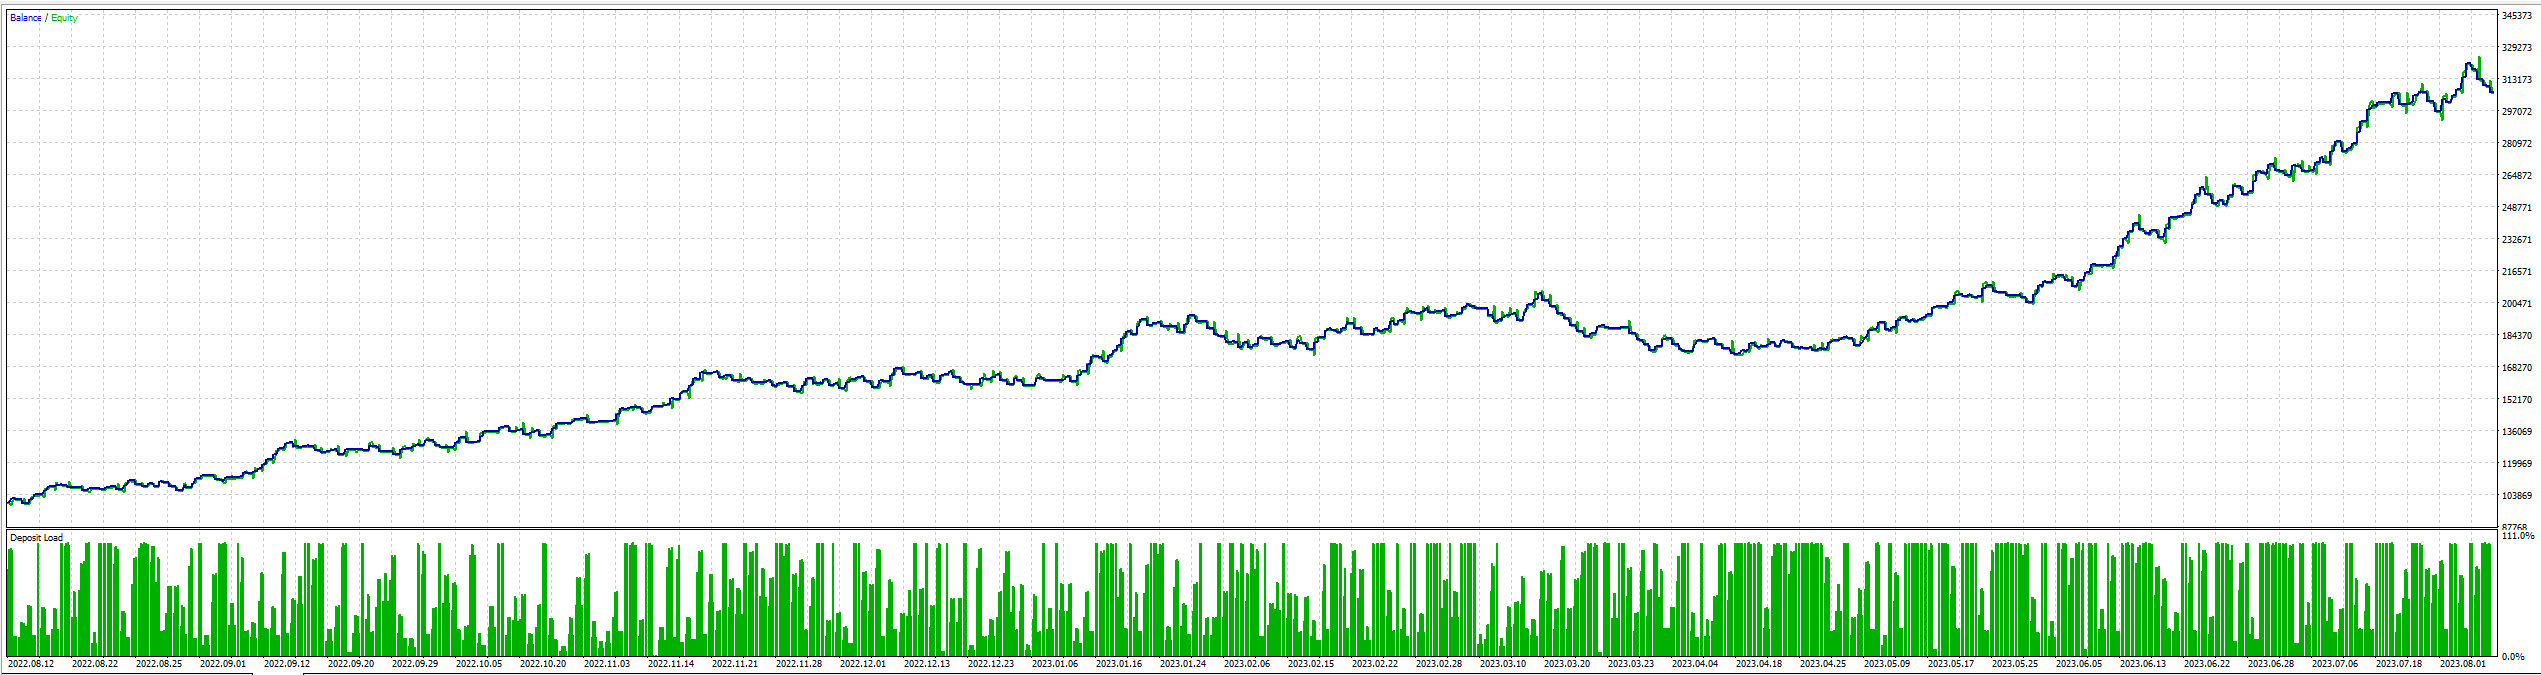Click the 2022.09.29 date label
This screenshot has height=675, width=2541.
pos(415,664)
